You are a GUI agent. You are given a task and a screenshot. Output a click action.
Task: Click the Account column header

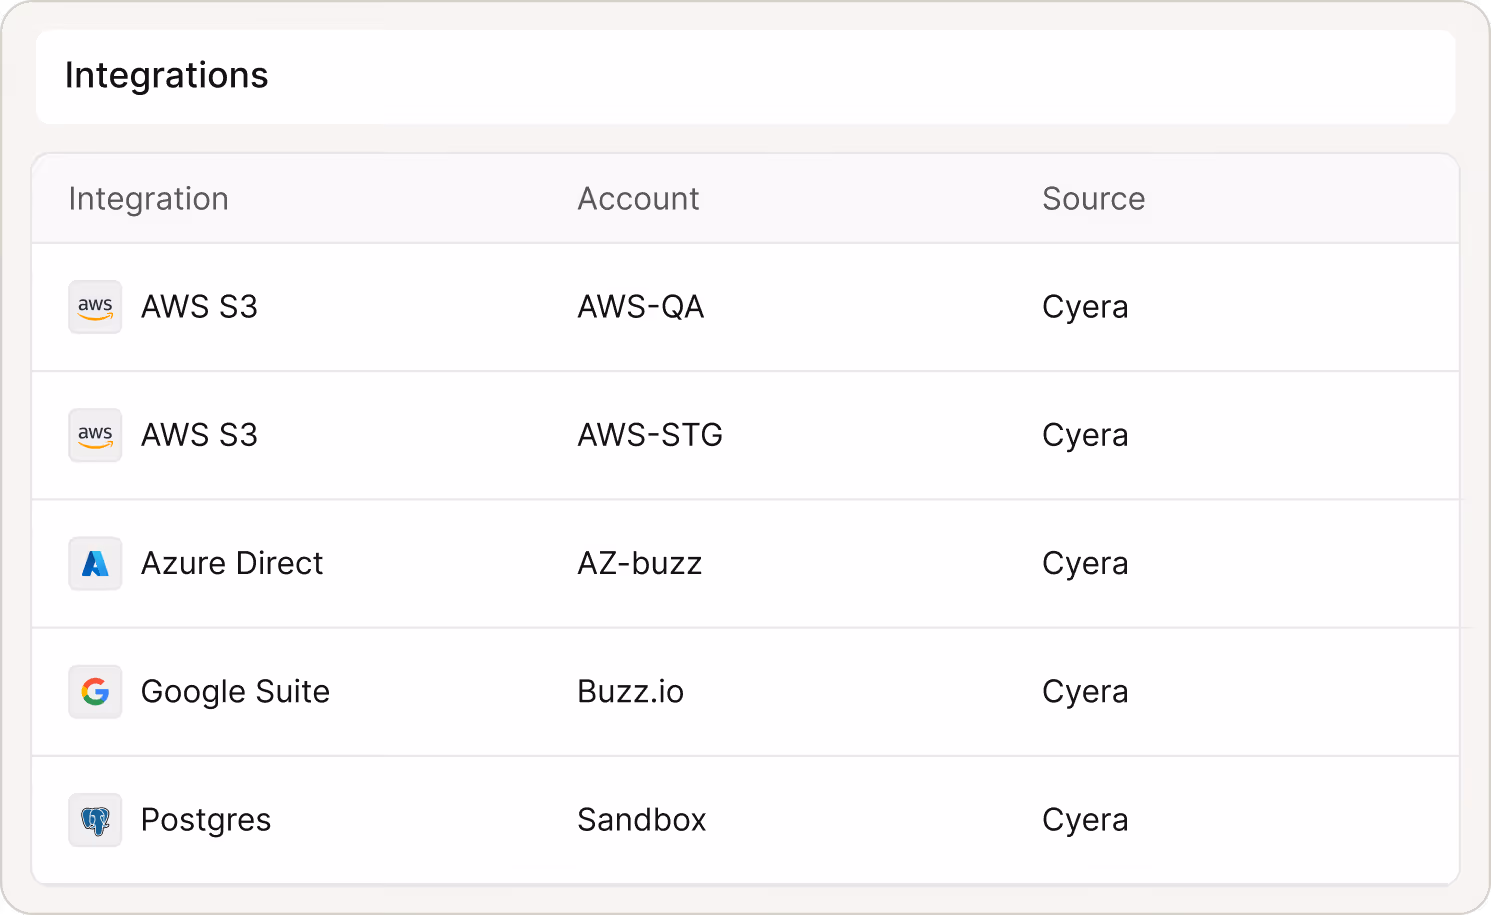click(x=638, y=198)
